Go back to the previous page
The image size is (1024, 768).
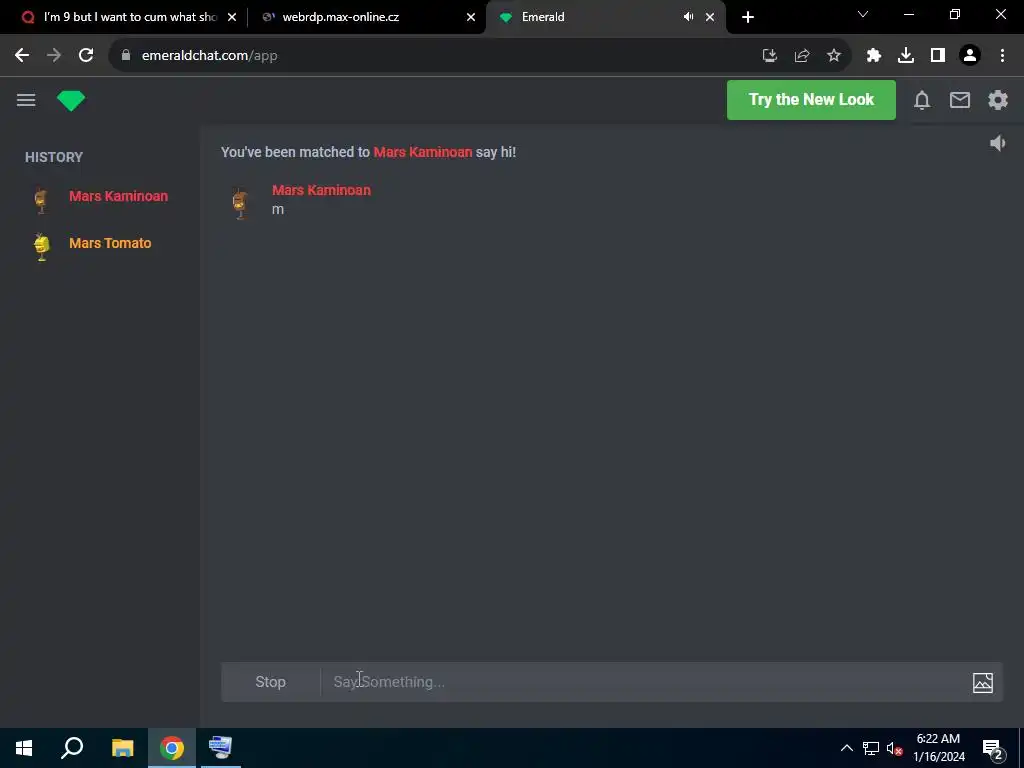tap(22, 56)
